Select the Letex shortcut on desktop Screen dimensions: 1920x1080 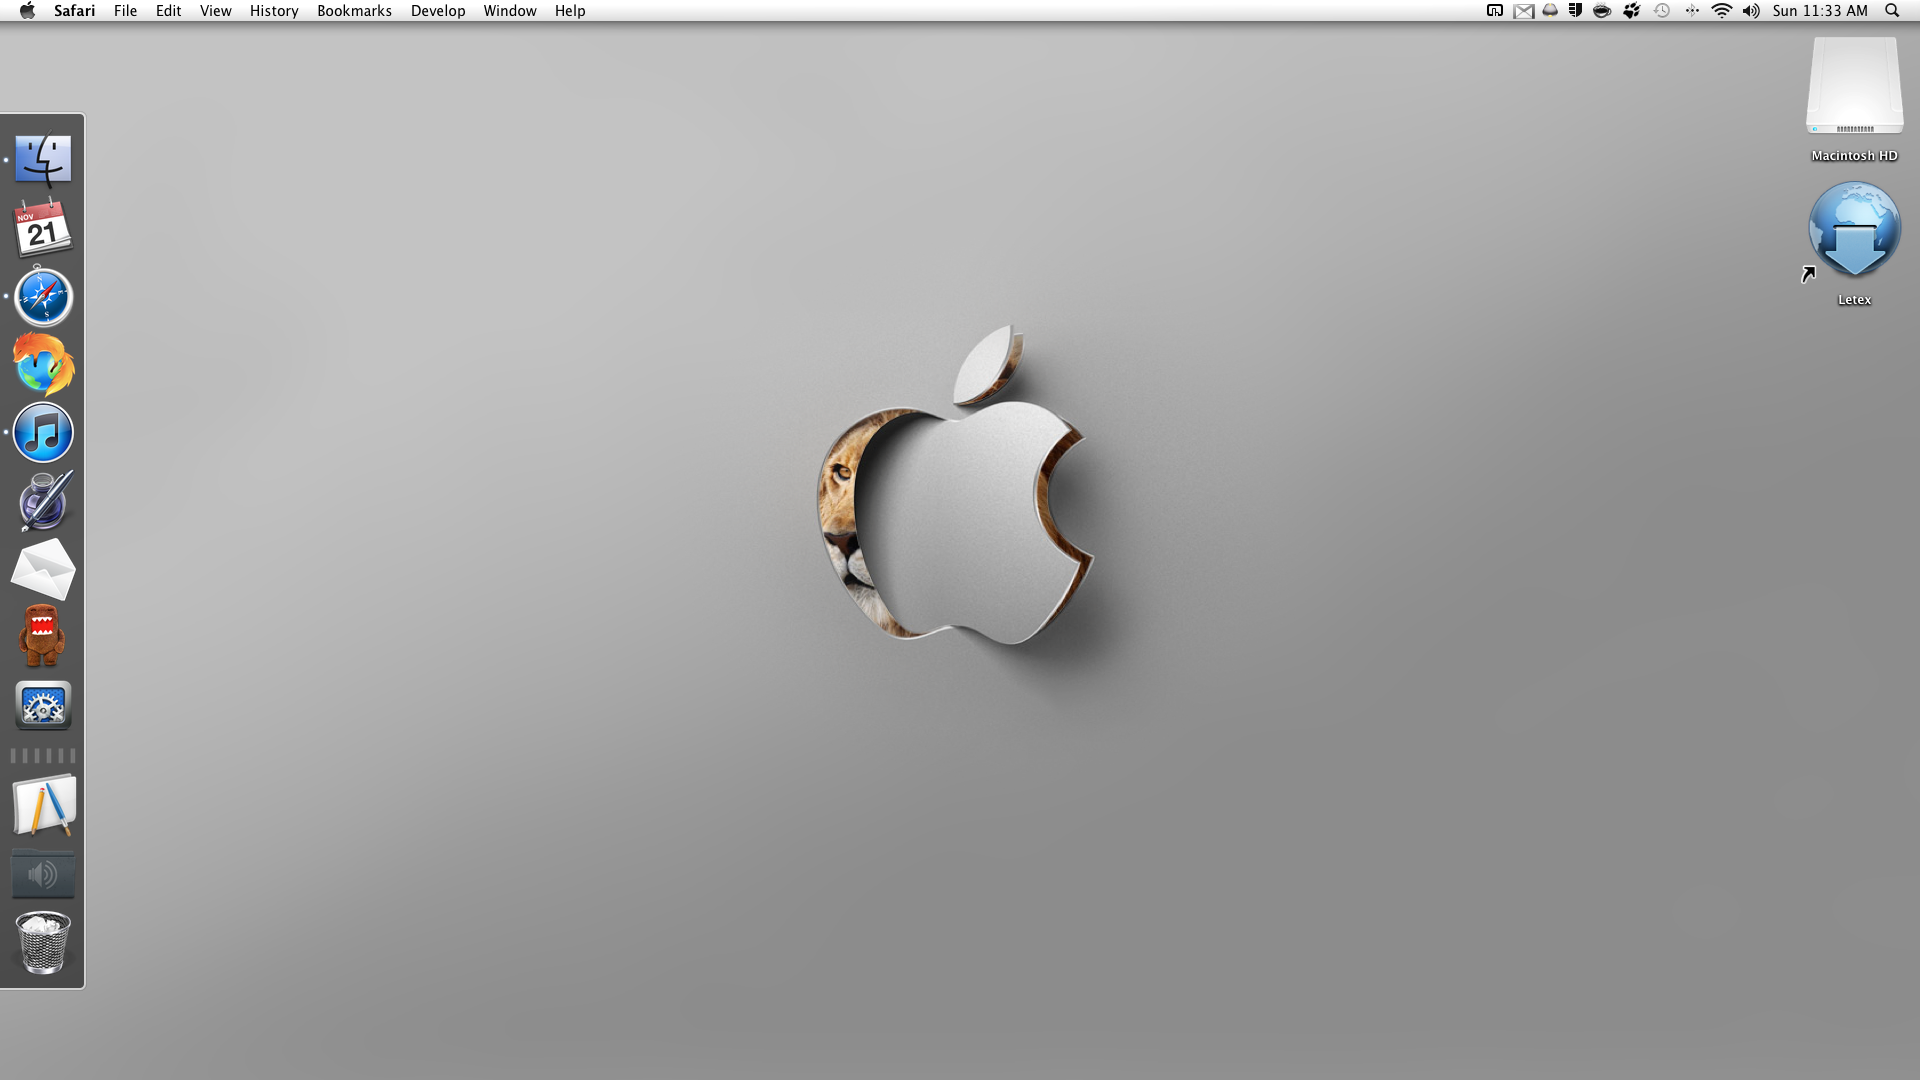click(x=1854, y=232)
